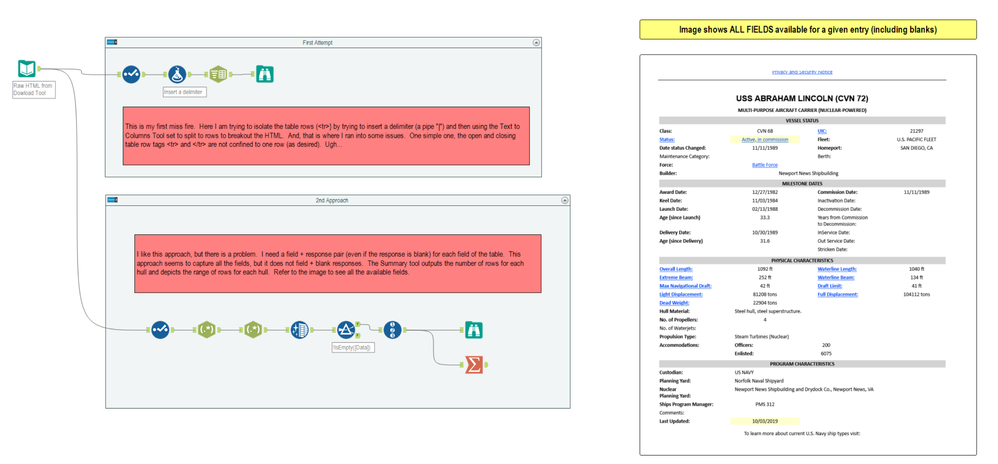
Task: Click the Filter tool's True output anchor
Action: 358,323
